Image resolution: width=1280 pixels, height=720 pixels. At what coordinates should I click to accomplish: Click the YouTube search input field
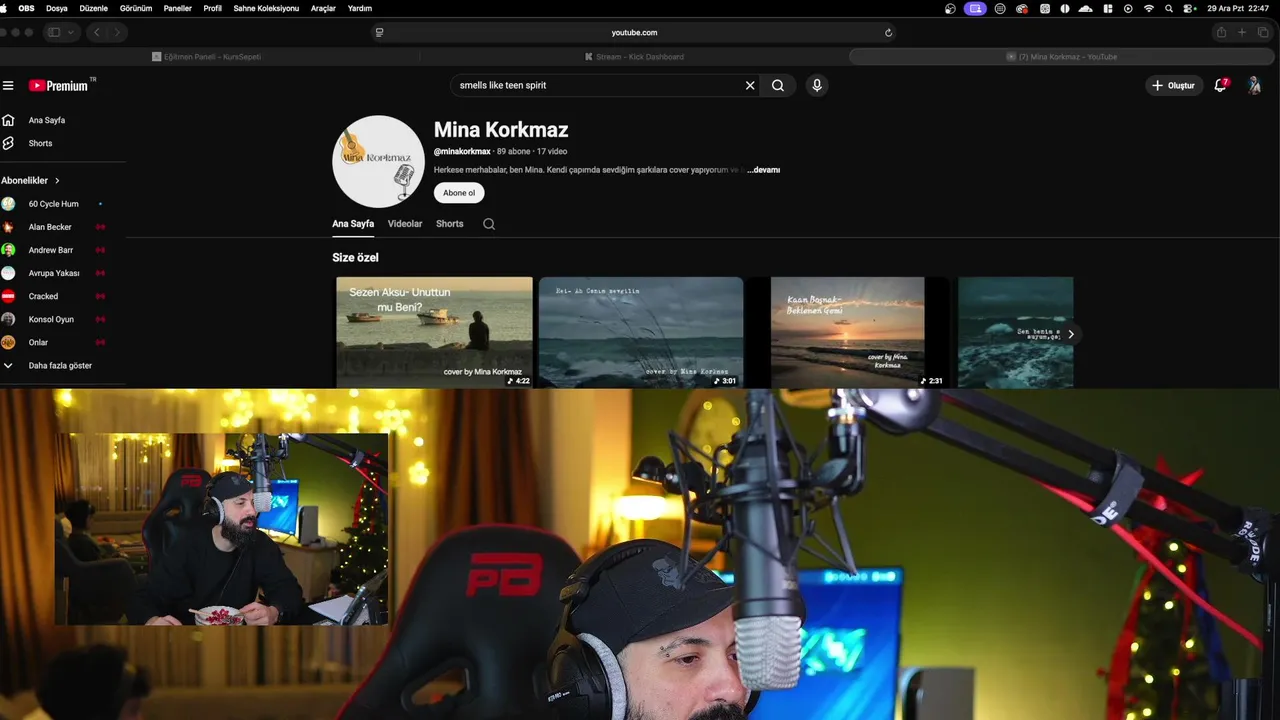click(x=598, y=86)
